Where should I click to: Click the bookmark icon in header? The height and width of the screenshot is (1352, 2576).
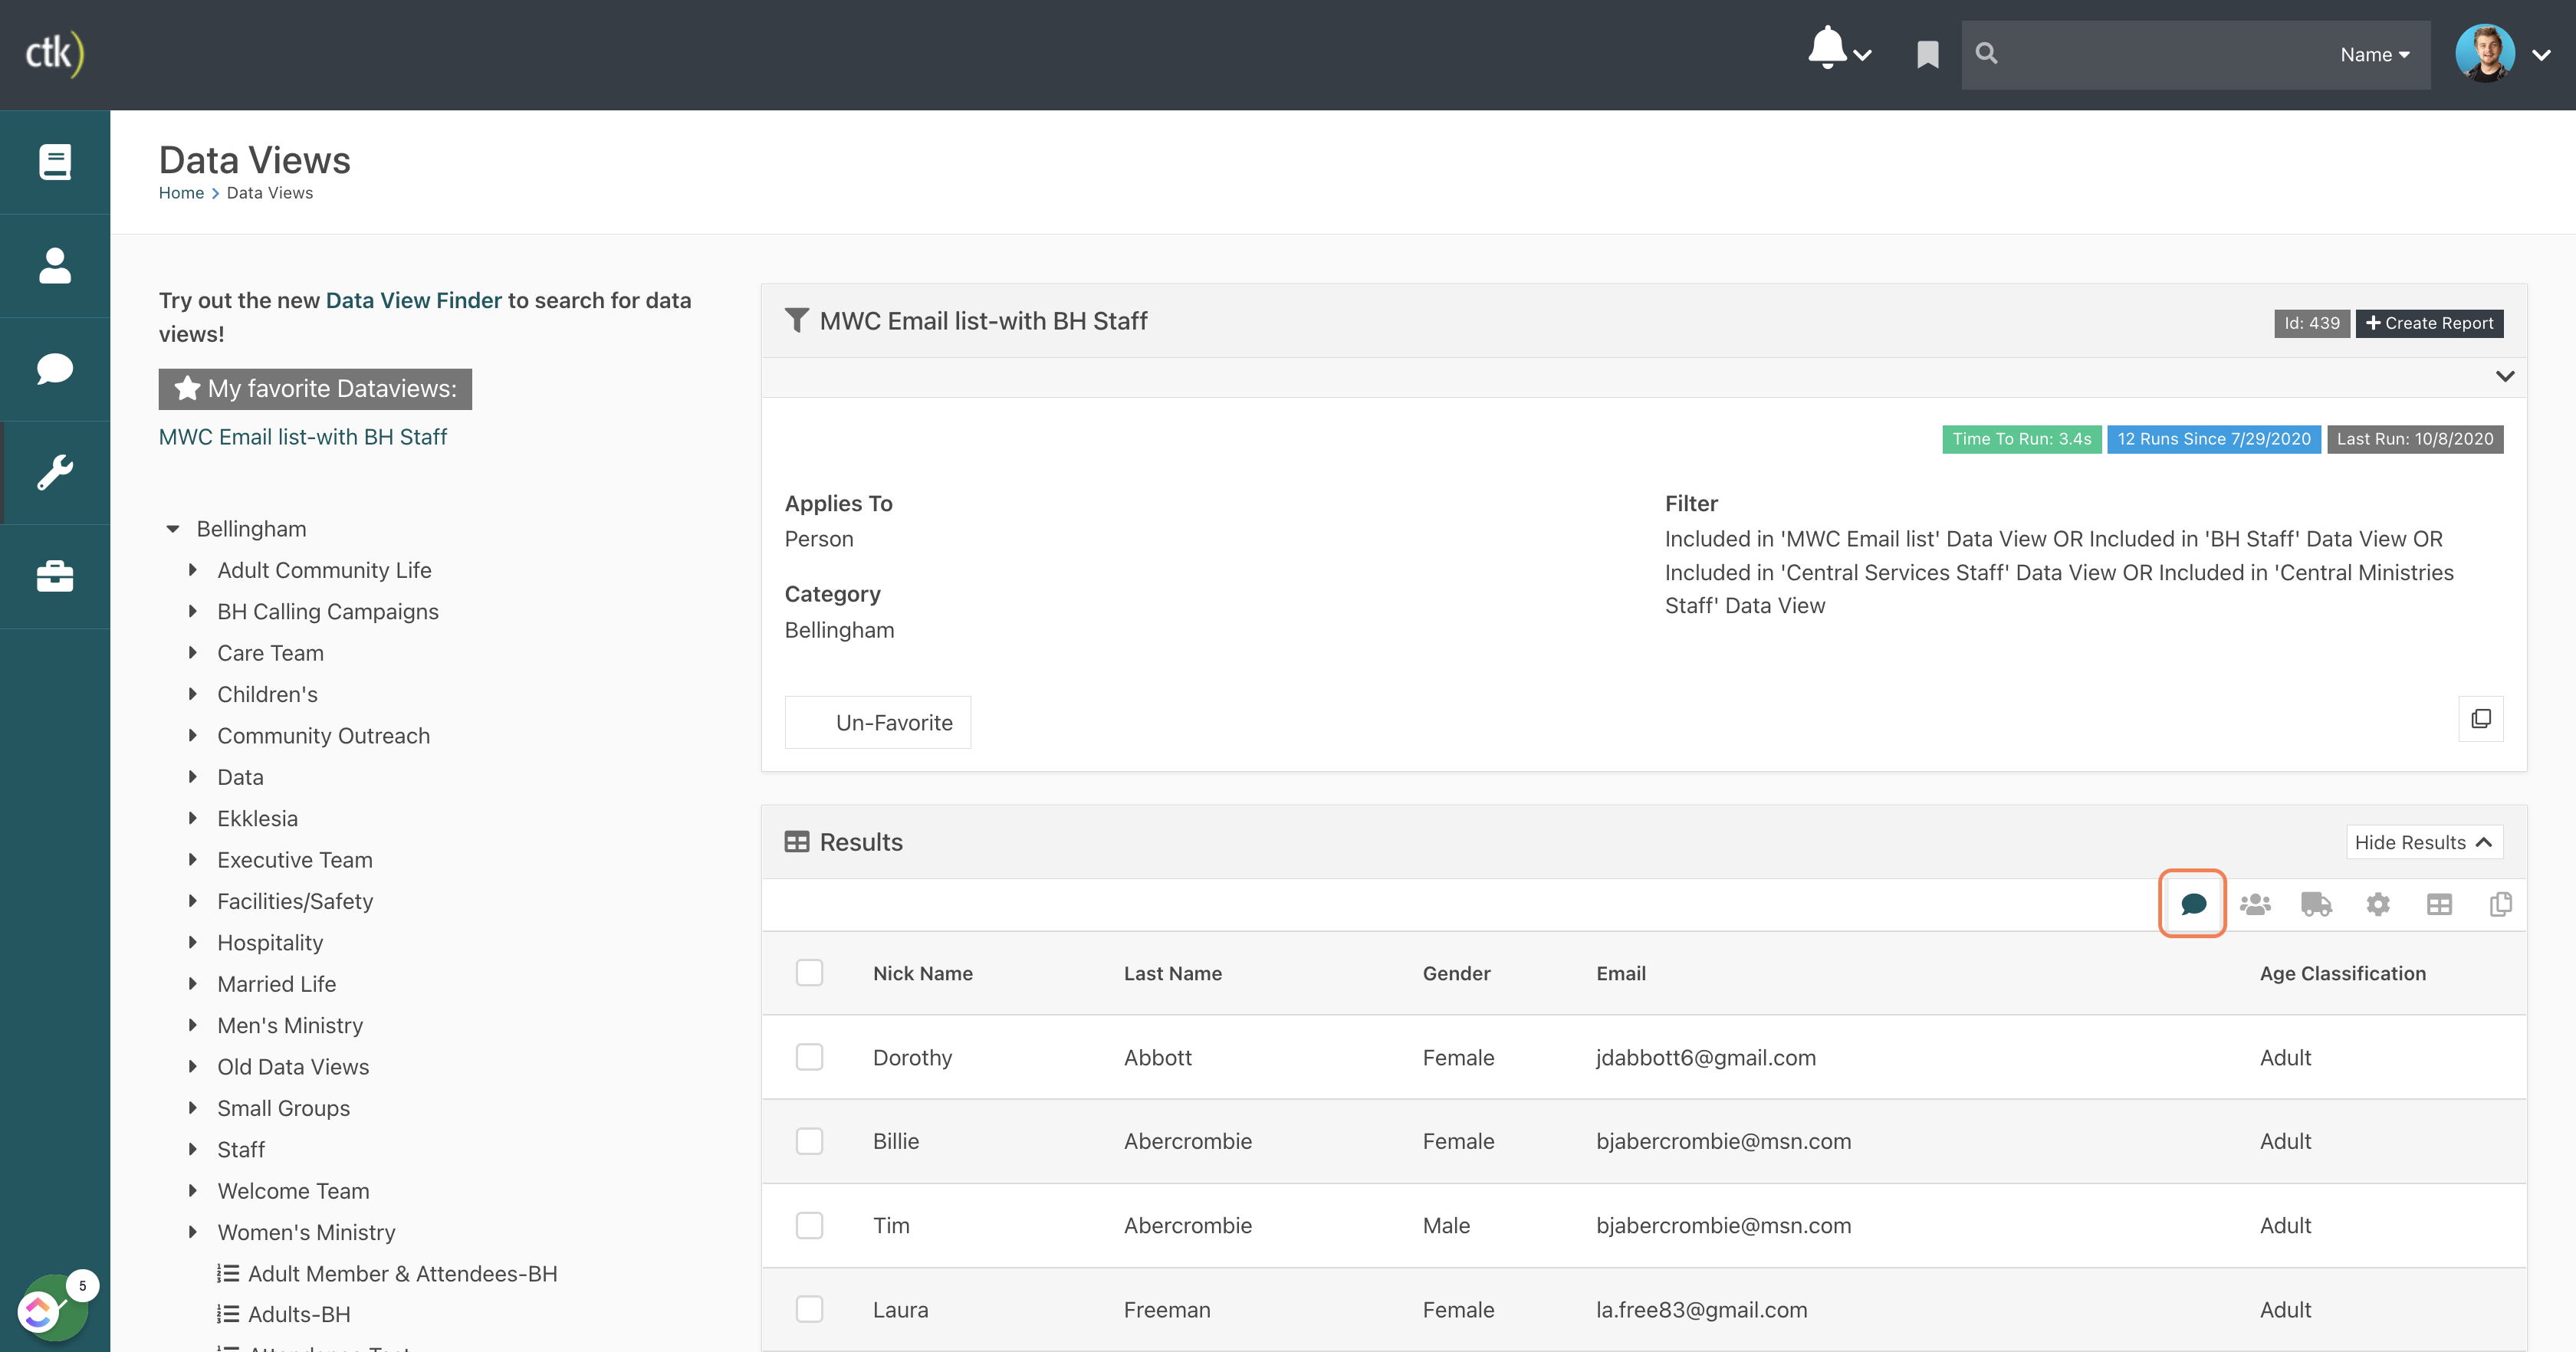point(1927,54)
